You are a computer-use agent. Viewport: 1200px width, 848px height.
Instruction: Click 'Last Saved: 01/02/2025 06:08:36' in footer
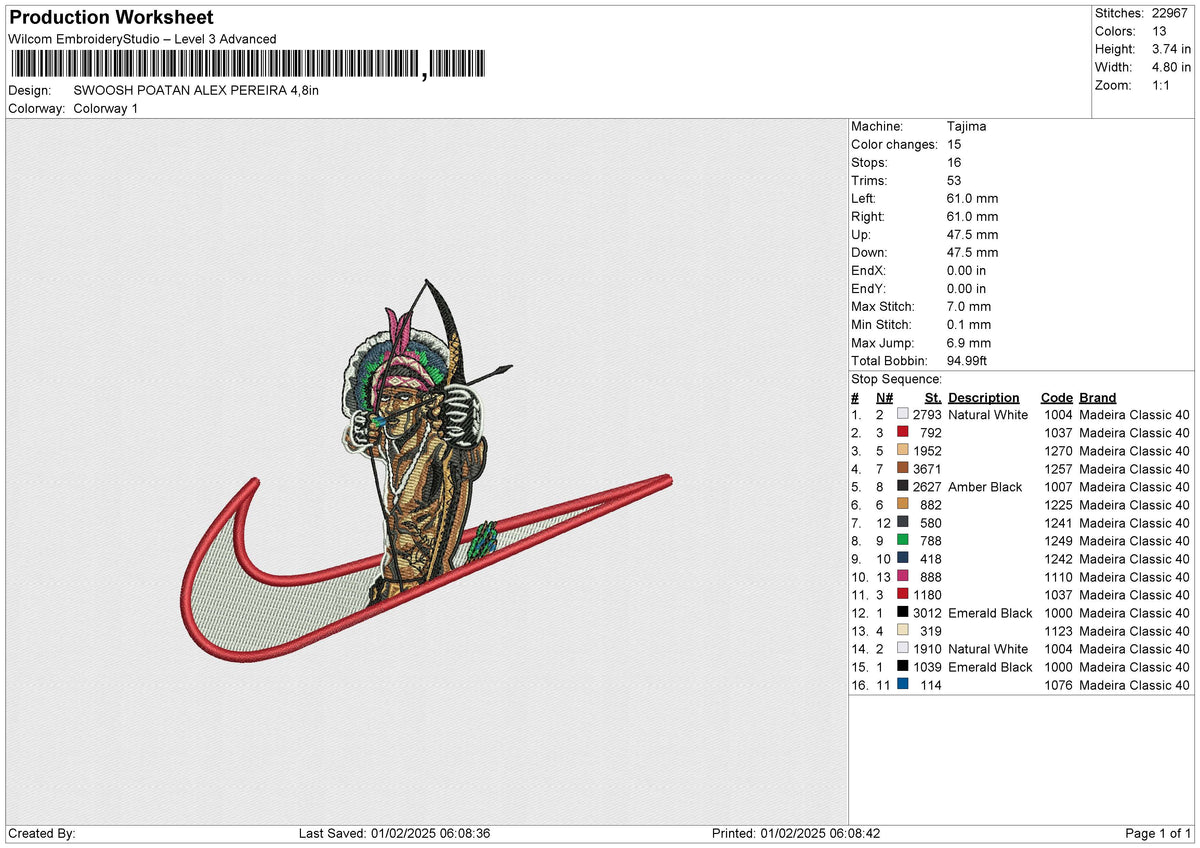coord(395,834)
